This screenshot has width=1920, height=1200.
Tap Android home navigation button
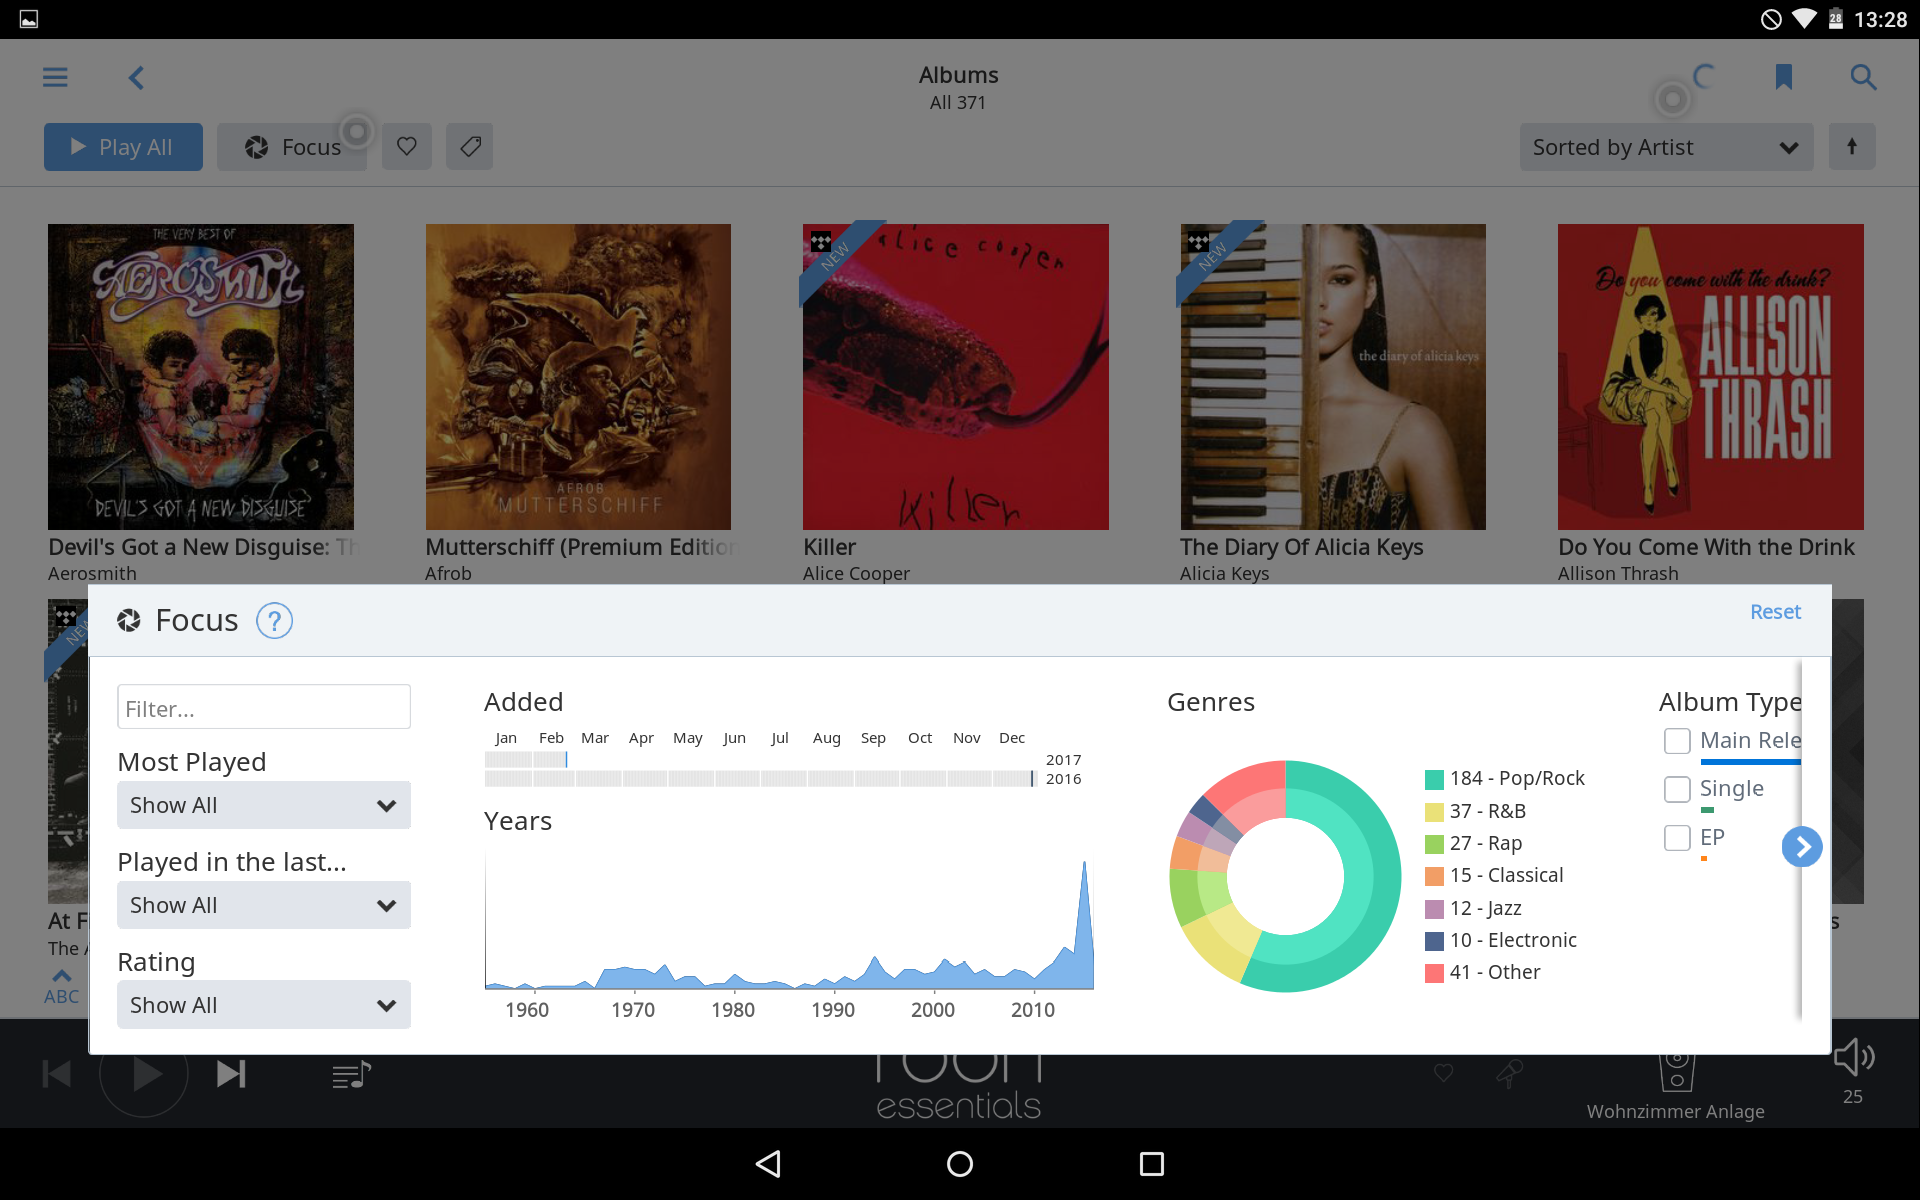[x=960, y=1164]
